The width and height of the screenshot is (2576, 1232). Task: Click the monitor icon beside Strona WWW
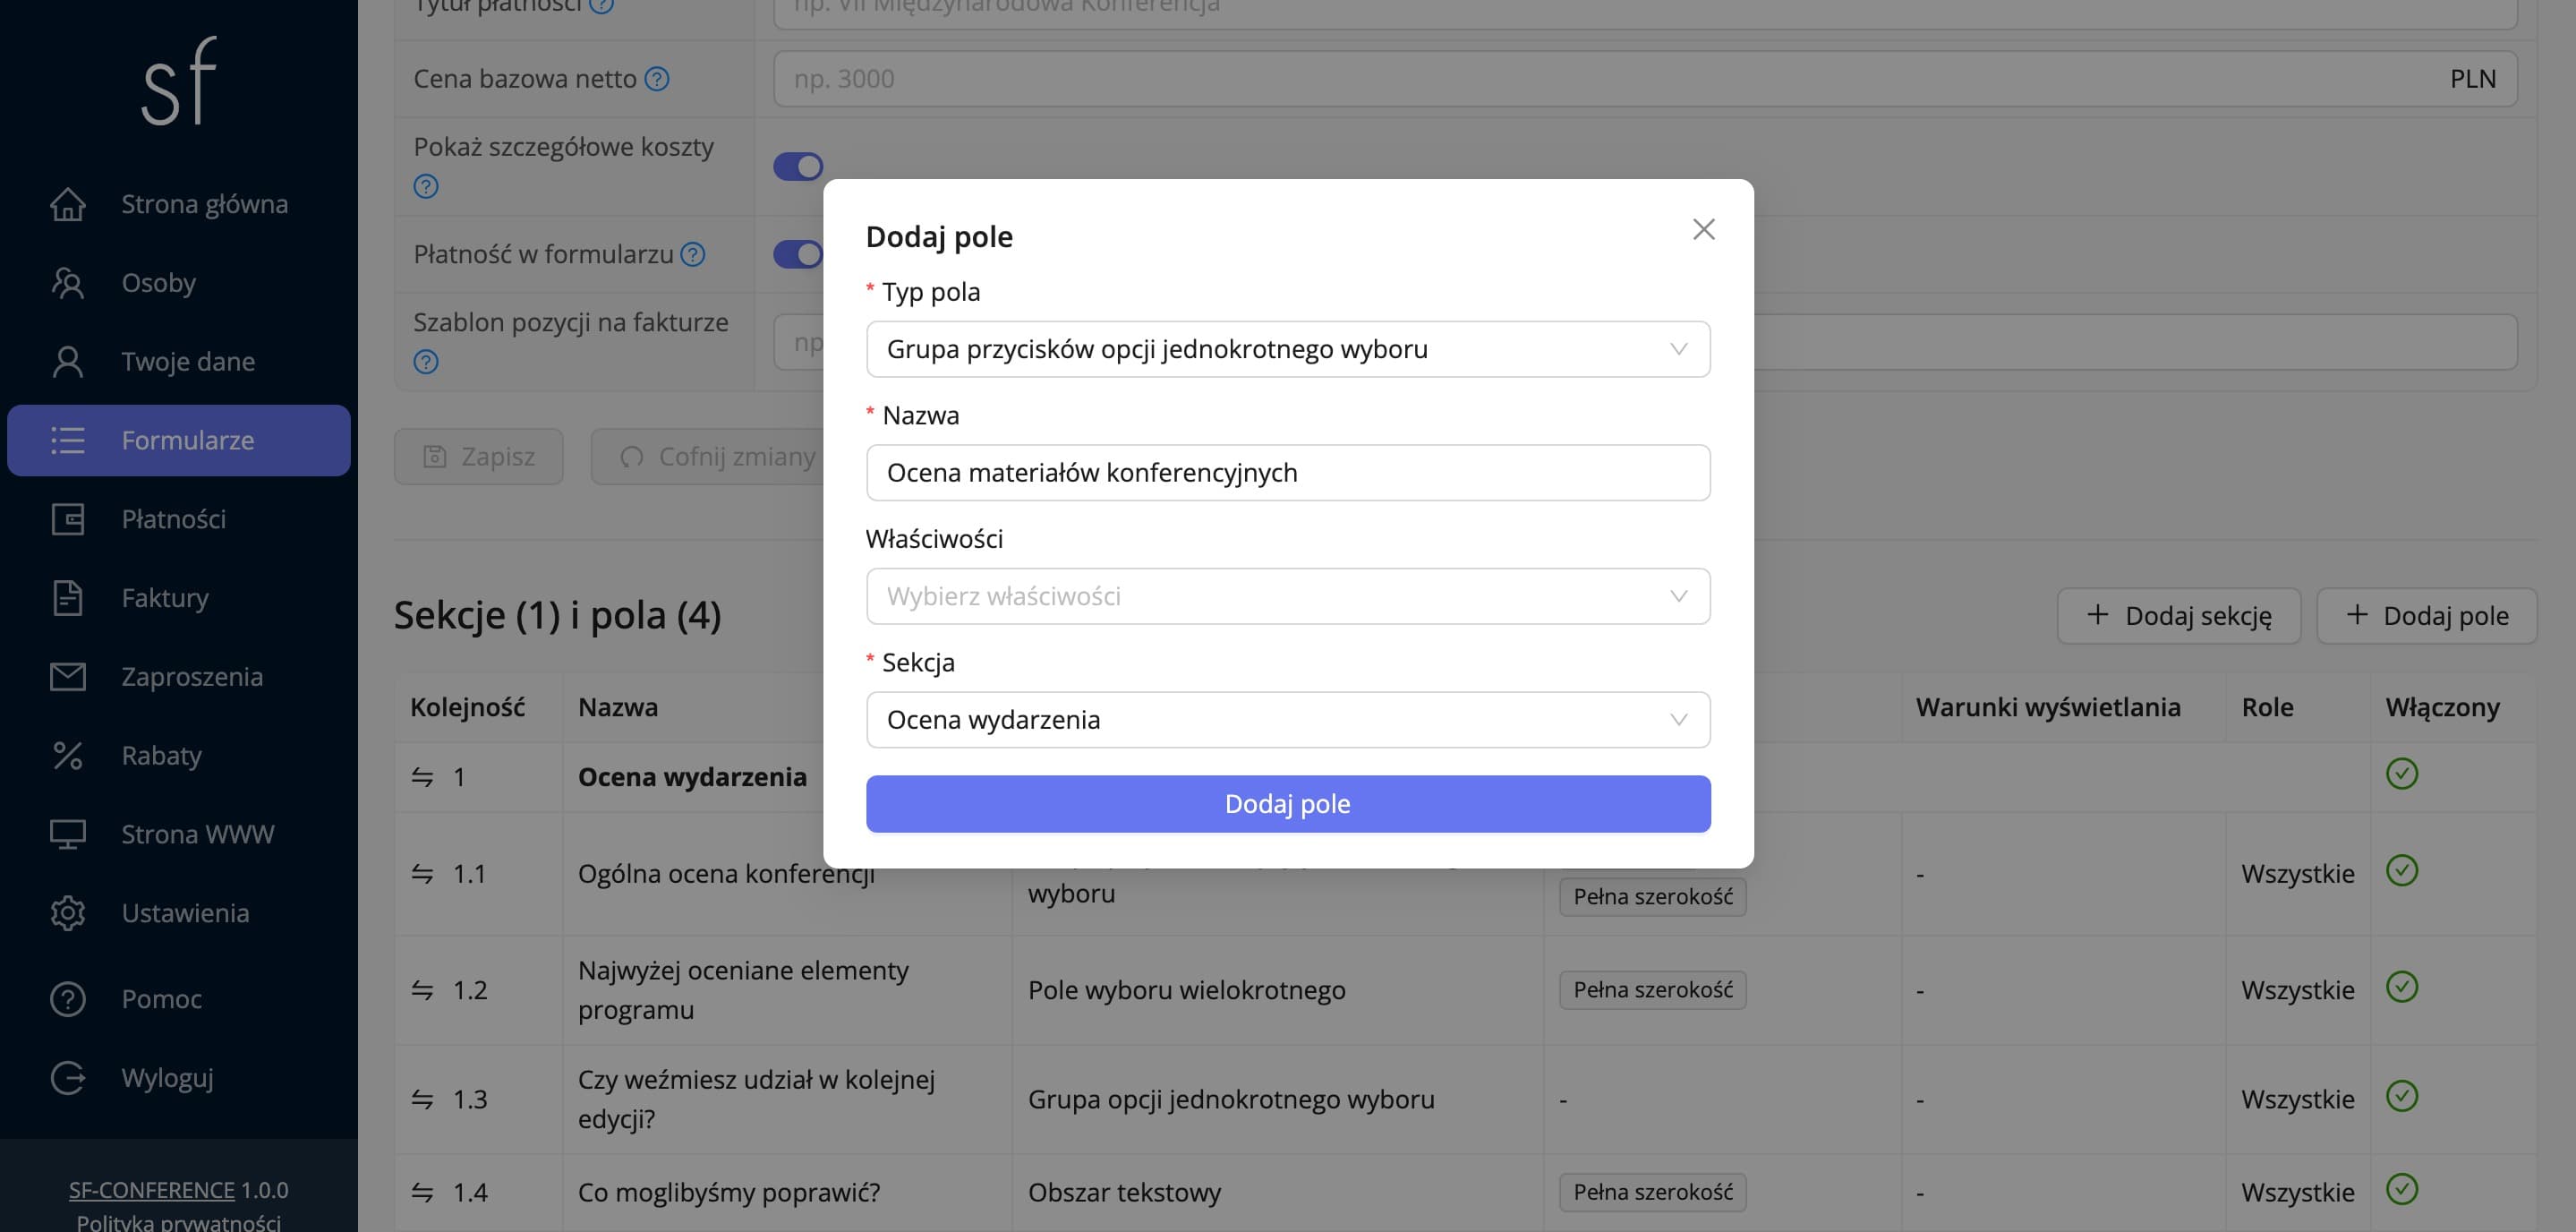point(68,834)
